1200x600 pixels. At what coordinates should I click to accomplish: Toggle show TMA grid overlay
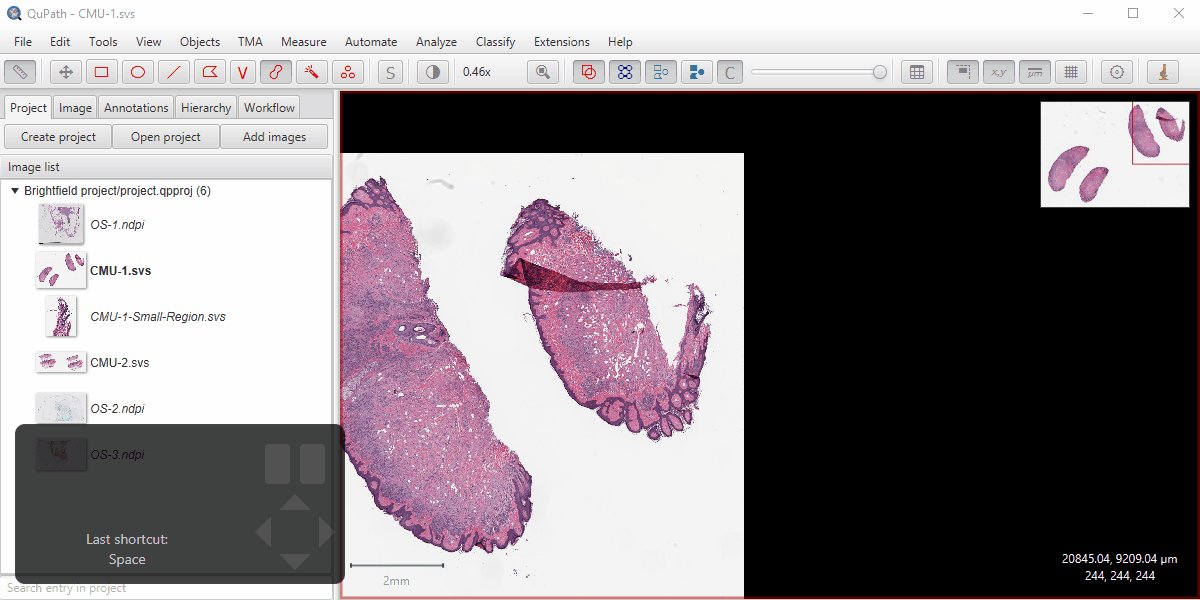coord(625,72)
